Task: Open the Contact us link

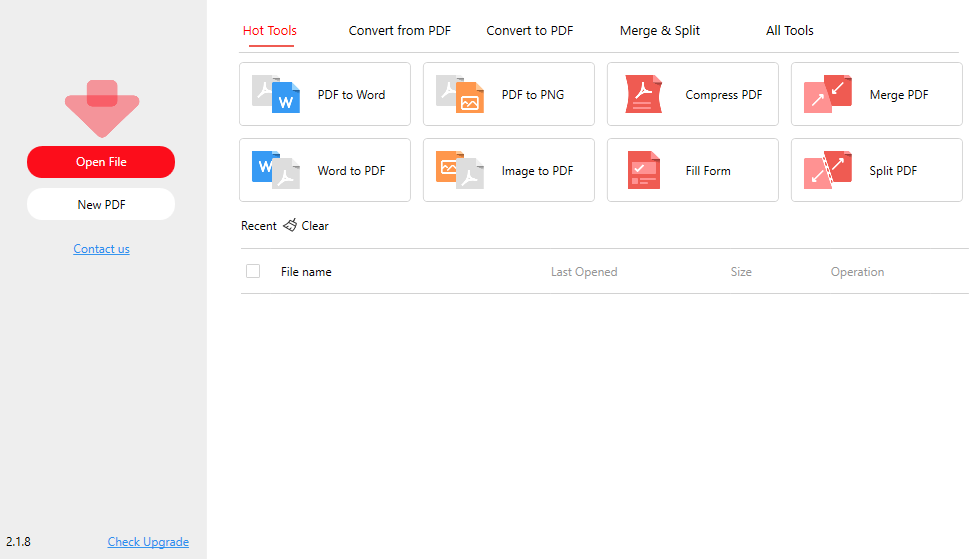Action: (x=102, y=249)
